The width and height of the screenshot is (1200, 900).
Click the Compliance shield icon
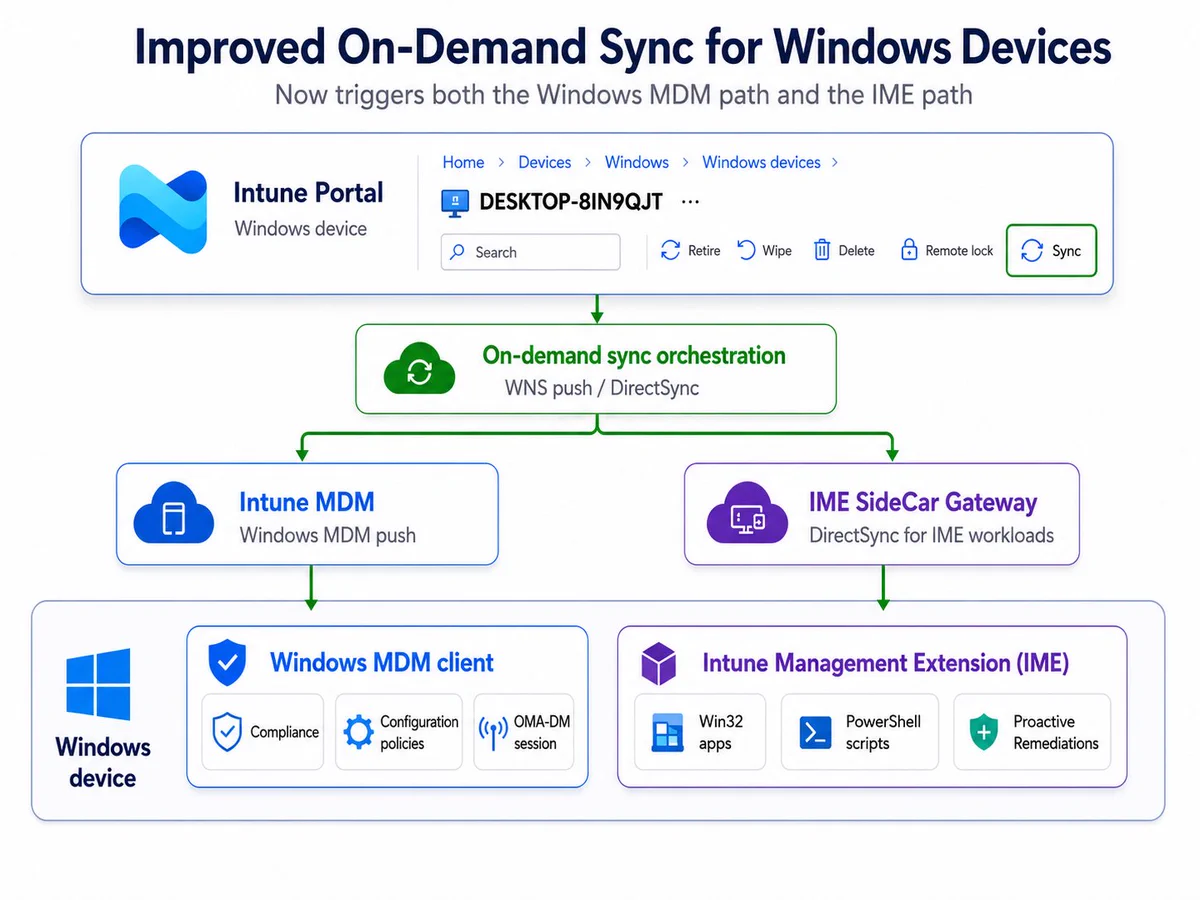pos(227,732)
